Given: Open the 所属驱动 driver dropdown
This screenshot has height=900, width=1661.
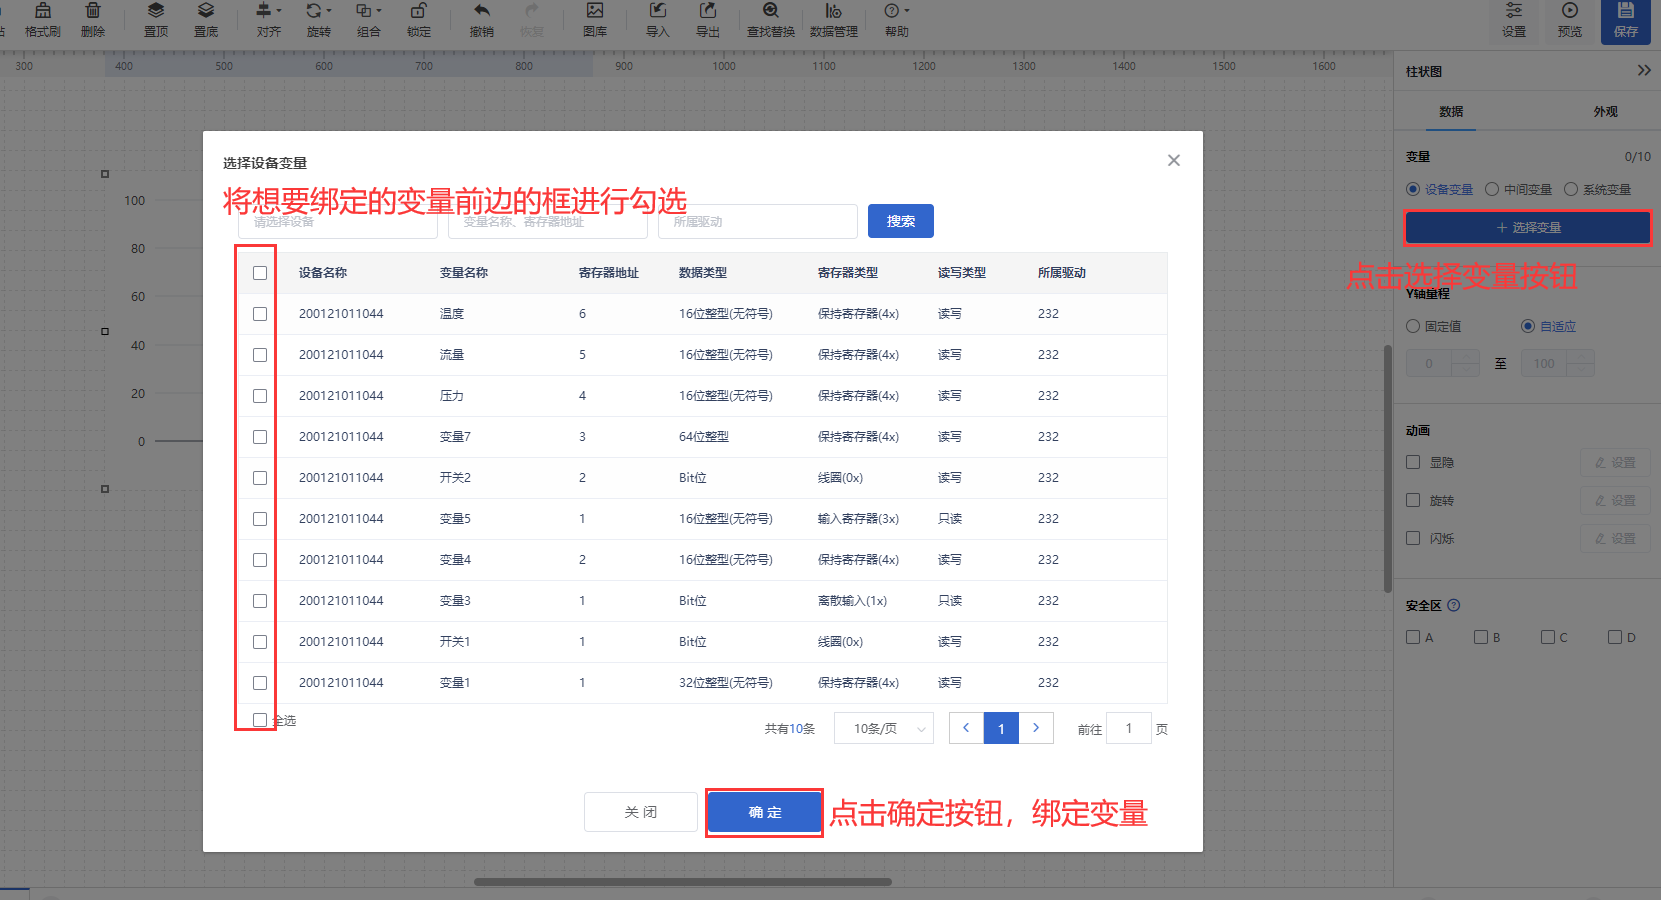Looking at the screenshot, I should (758, 222).
